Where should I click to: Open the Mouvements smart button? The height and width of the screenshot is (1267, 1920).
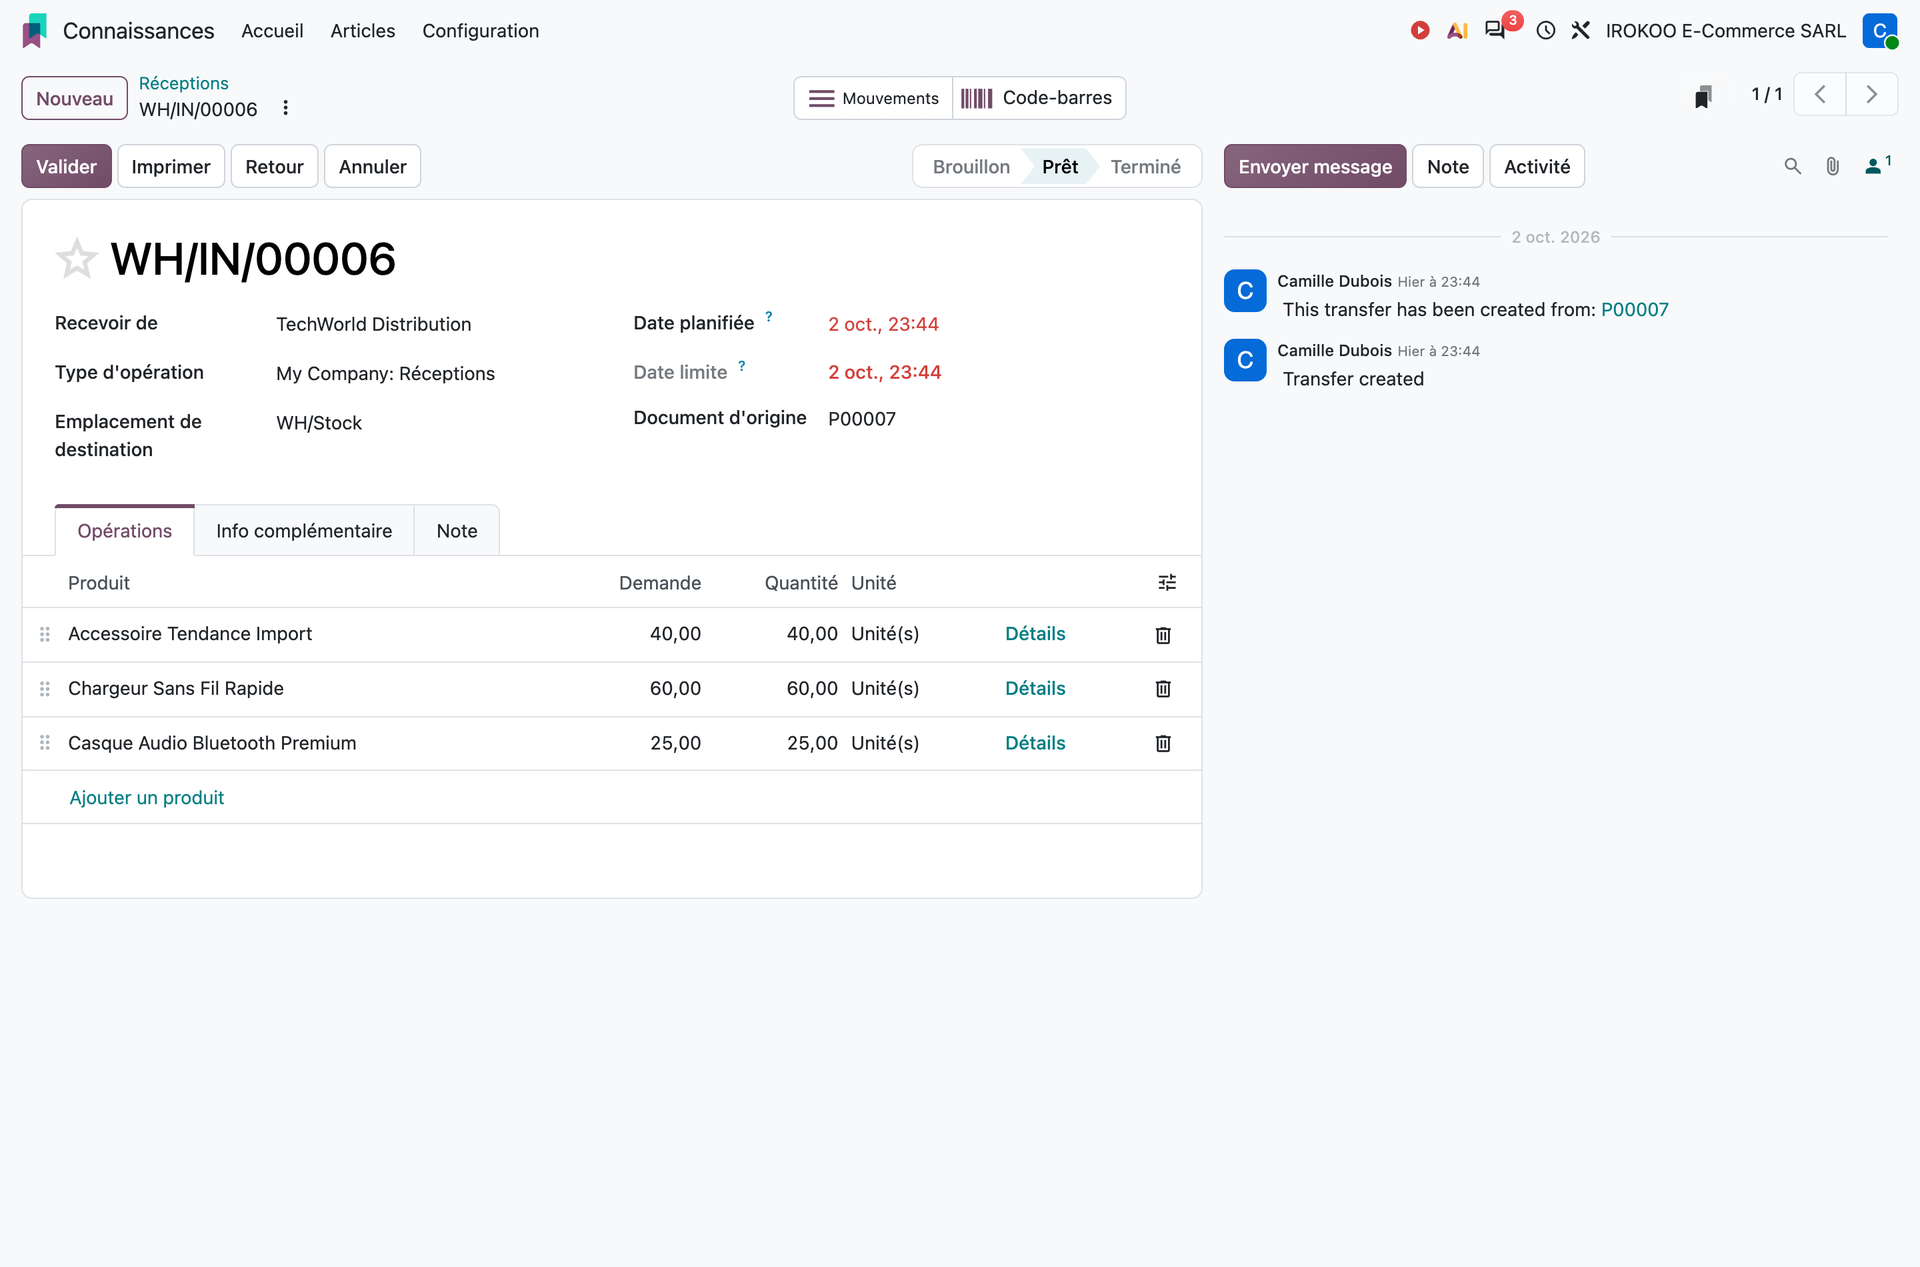pos(873,98)
